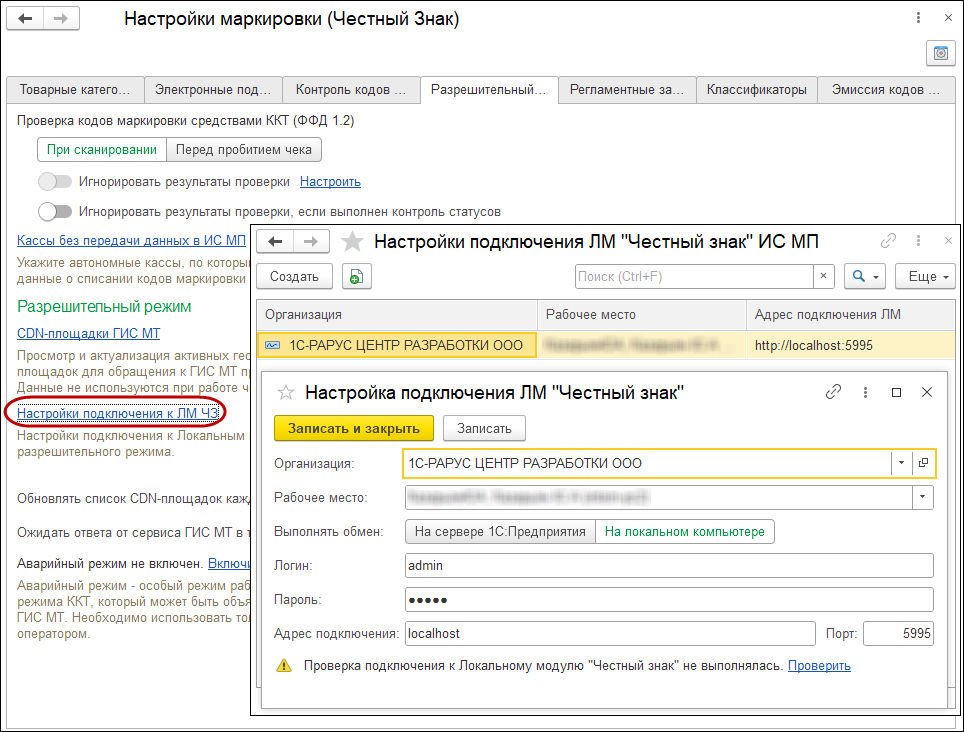This screenshot has height=732, width=964.
Task: Toggle Игнорировать результаты проверки switch
Action: [55, 181]
